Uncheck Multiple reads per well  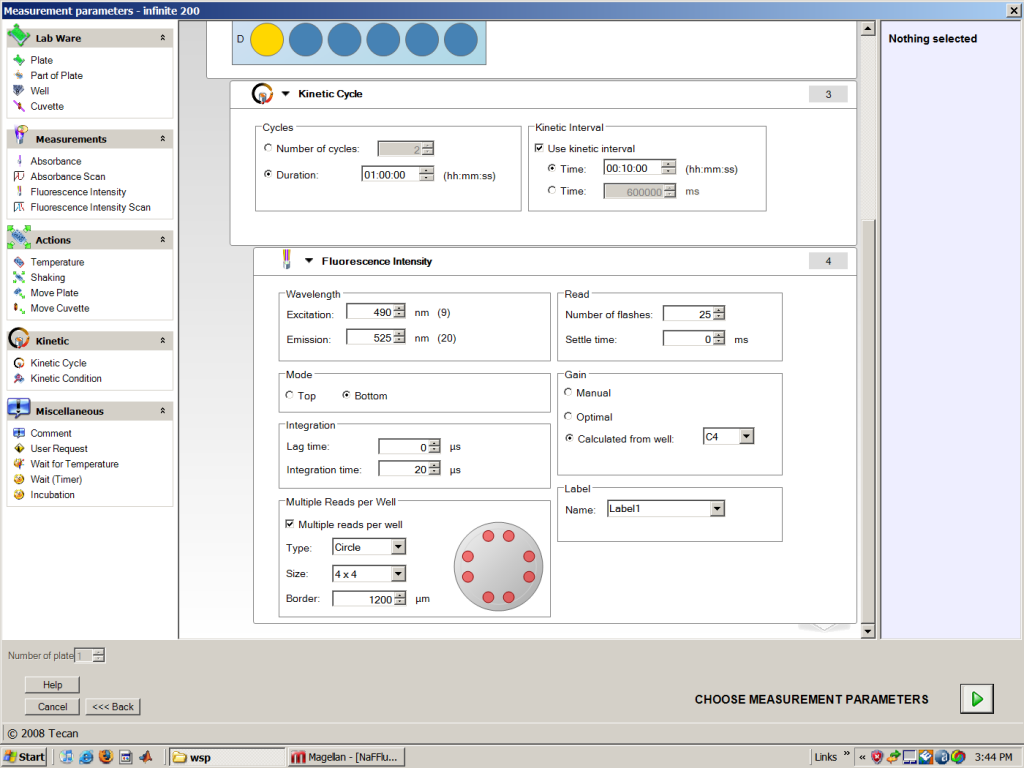point(290,524)
